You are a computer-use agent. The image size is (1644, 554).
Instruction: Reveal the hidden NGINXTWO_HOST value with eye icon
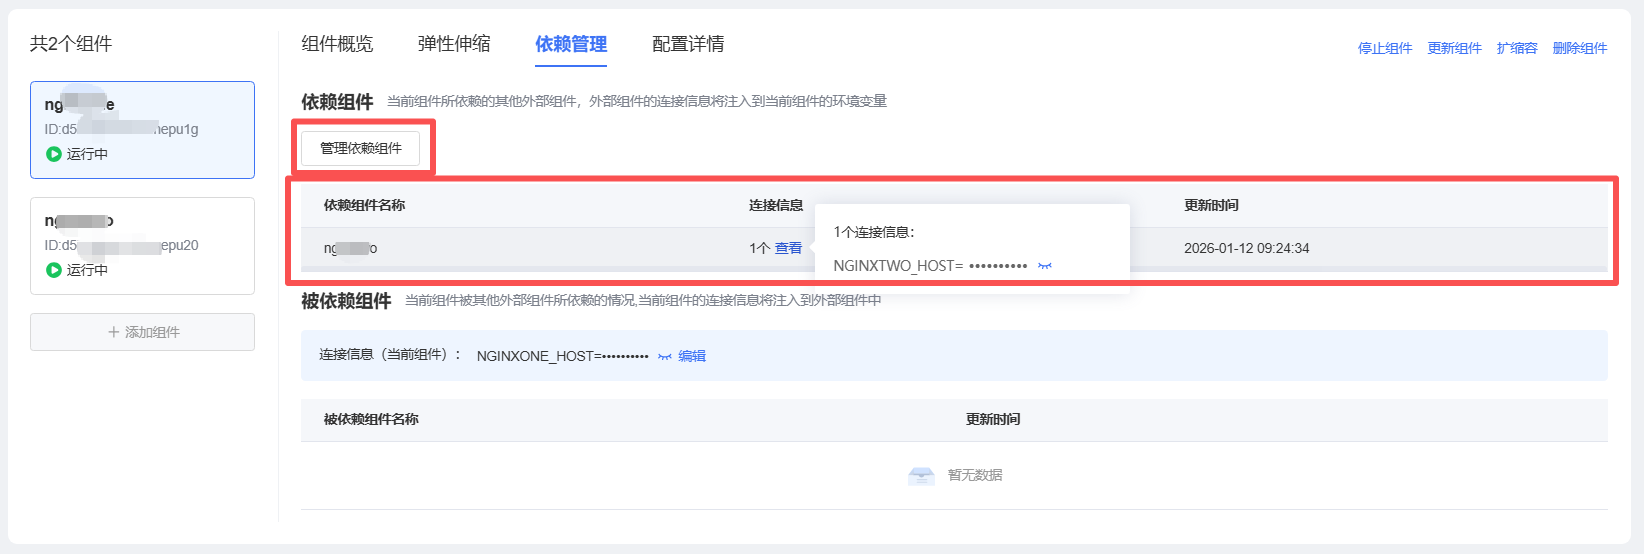(1045, 266)
